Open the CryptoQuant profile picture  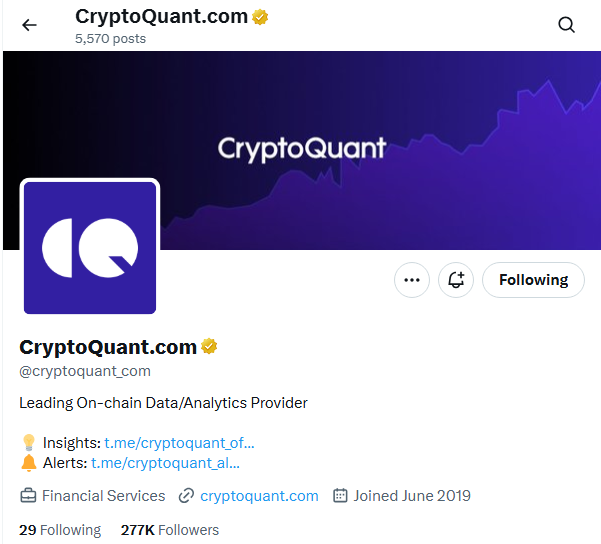(x=90, y=248)
